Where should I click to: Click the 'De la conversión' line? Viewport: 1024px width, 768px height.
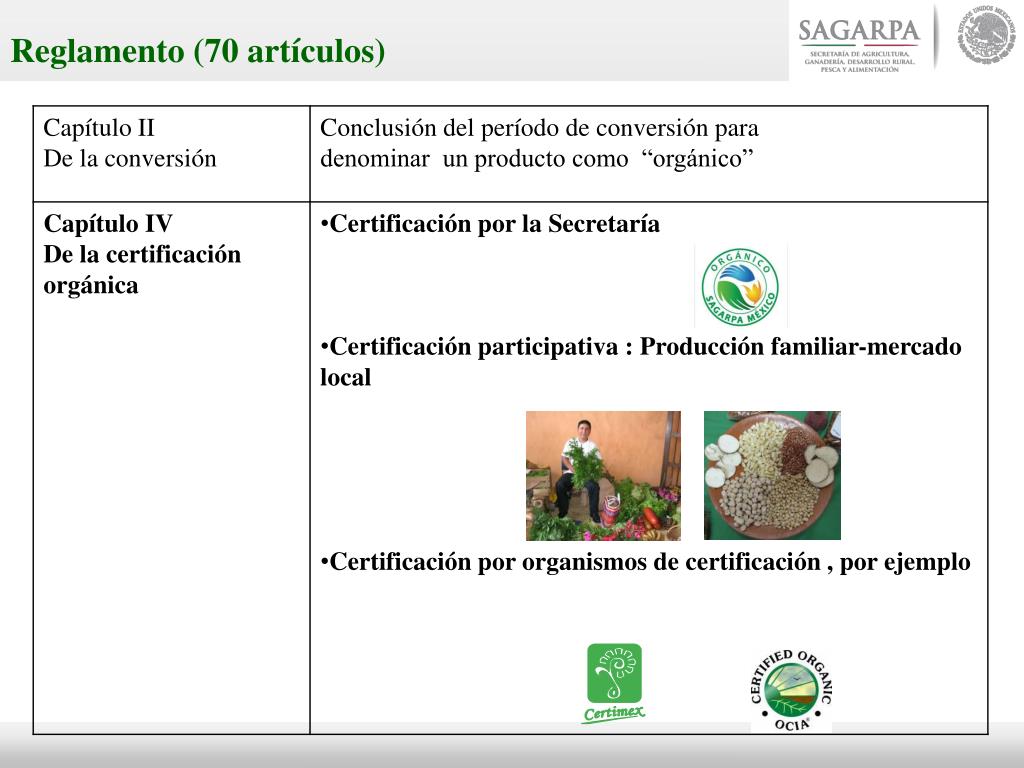(x=130, y=159)
